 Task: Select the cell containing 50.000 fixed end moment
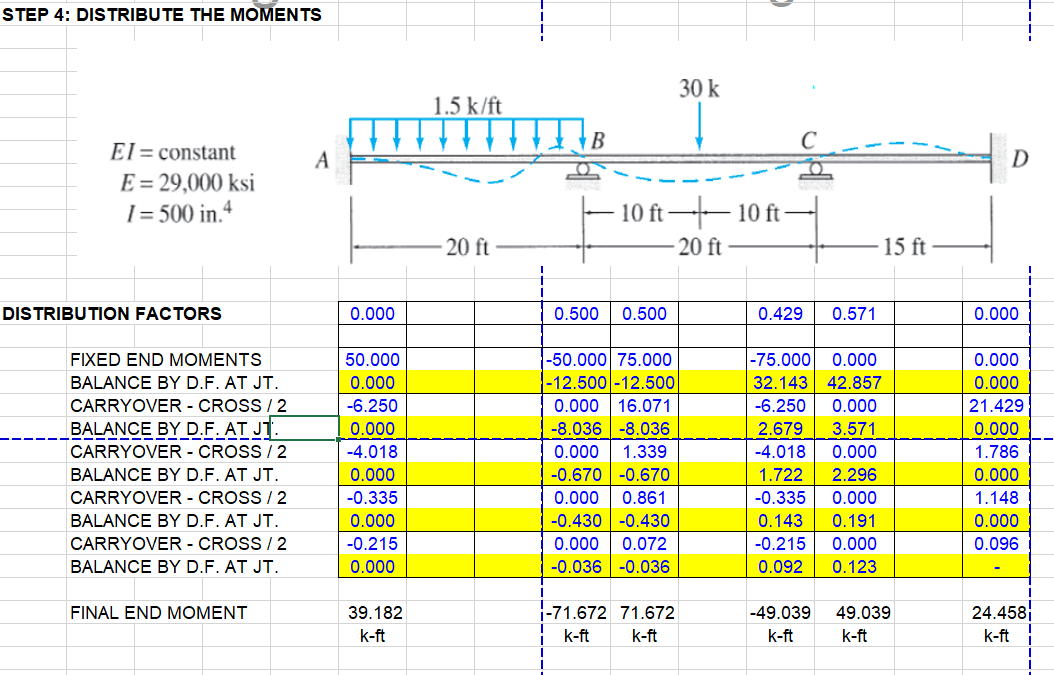pyautogui.click(x=370, y=360)
